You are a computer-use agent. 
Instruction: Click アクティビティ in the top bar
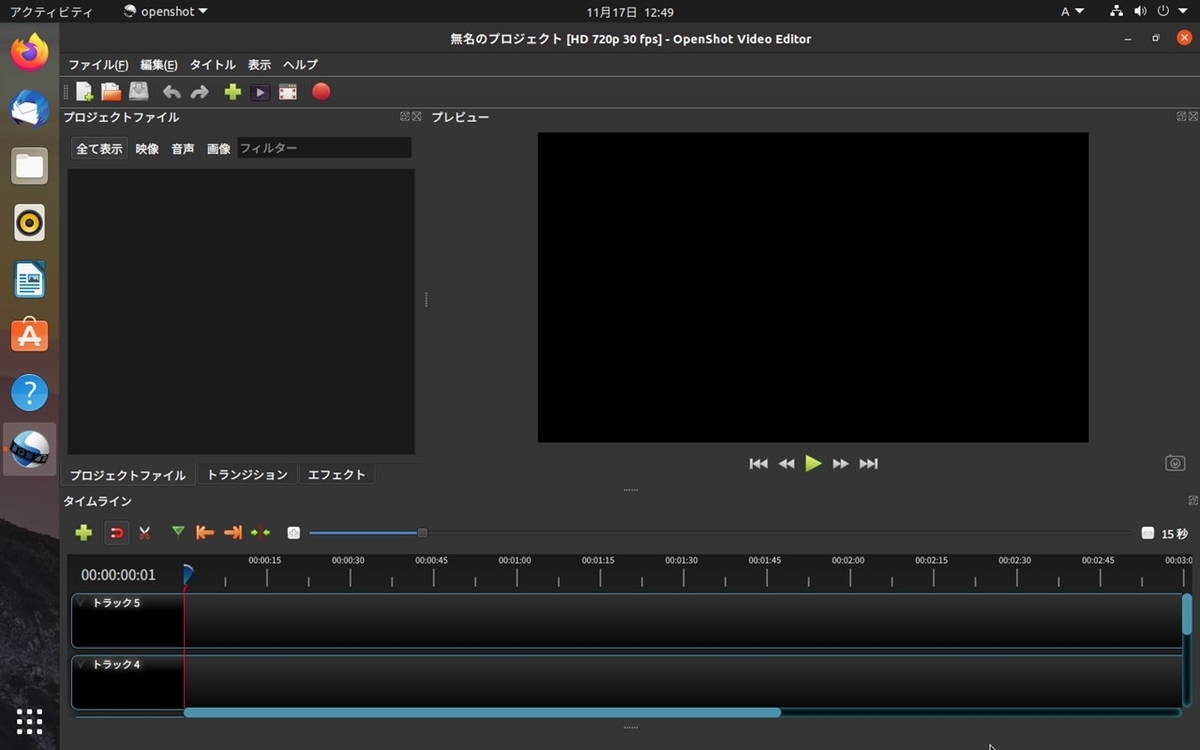pyautogui.click(x=50, y=12)
